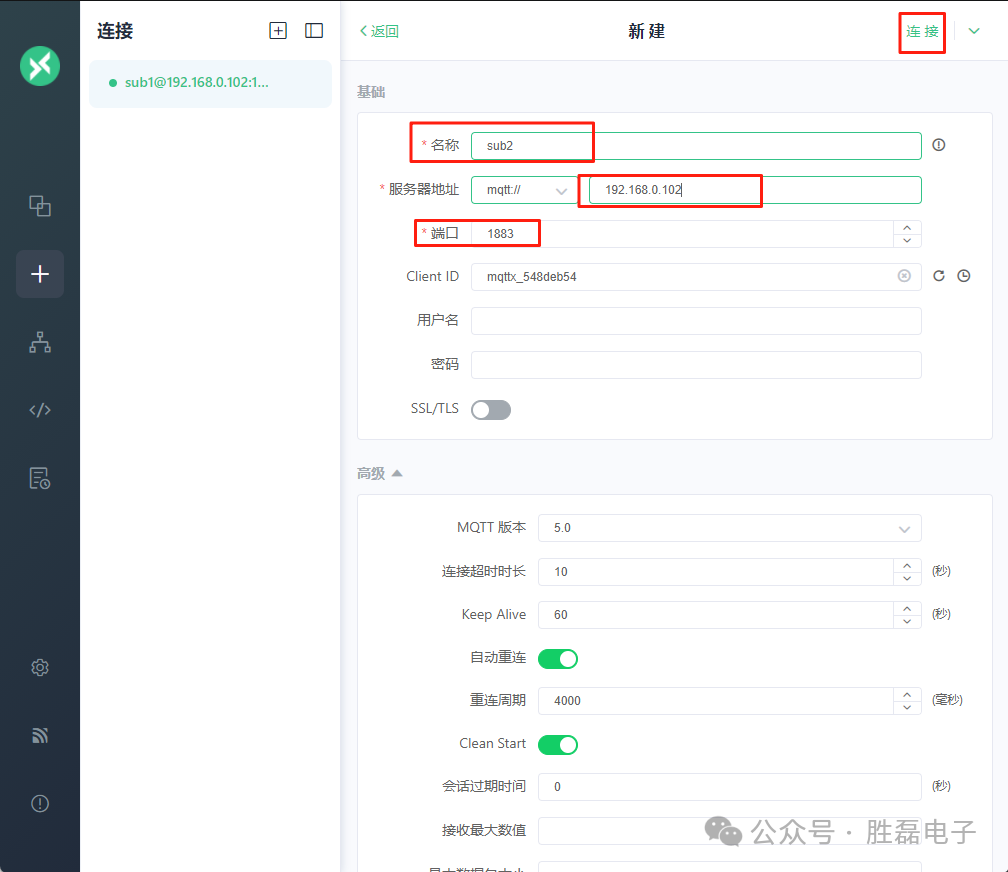The image size is (1008, 872).
Task: Add new connection via plus box icon
Action: tap(278, 30)
